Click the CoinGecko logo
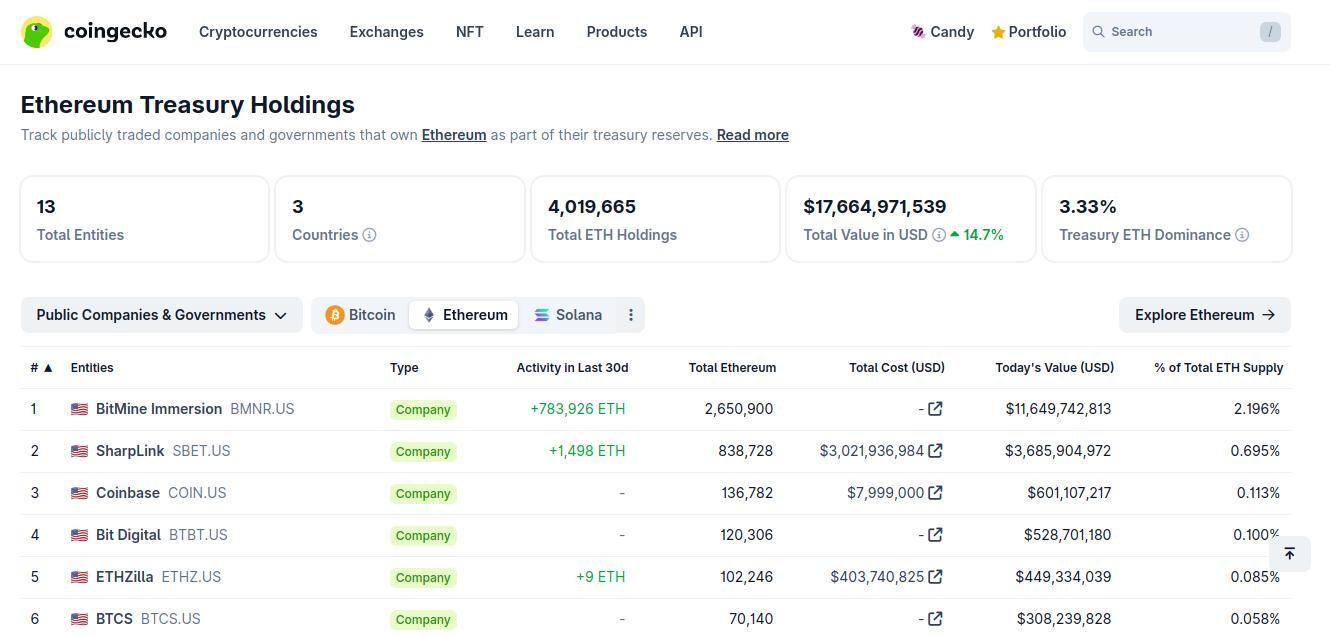This screenshot has height=637, width=1330. pos(94,32)
